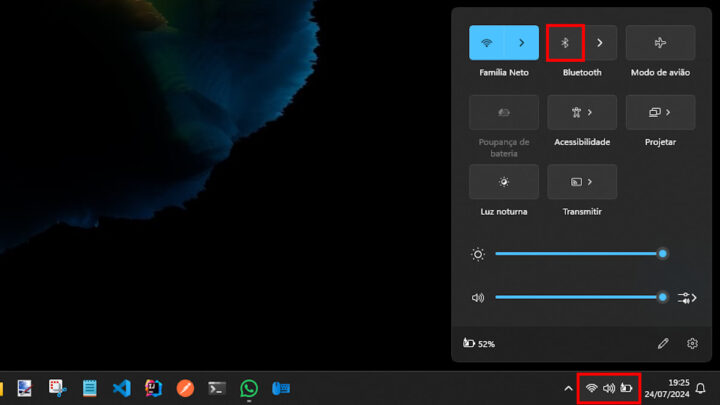
Task: Expand the Família Neto Wi-Fi network list
Action: pos(522,43)
